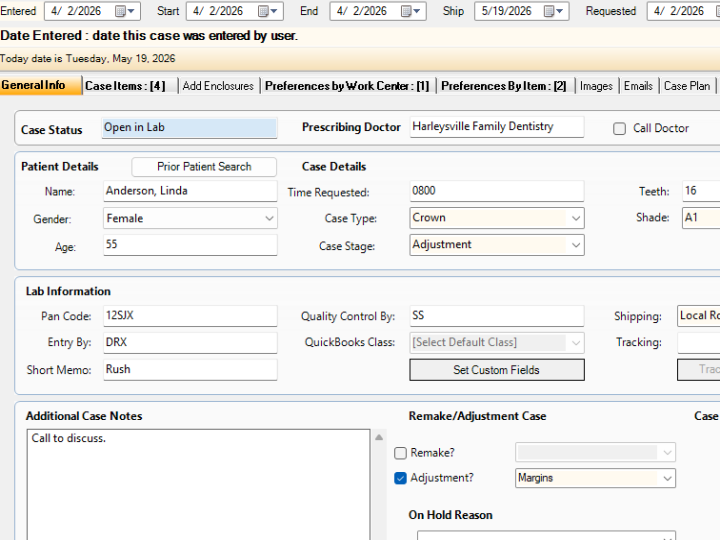Screen dimensions: 720x540
Task: Tick the Call Doctor checkbox
Action: click(x=619, y=129)
